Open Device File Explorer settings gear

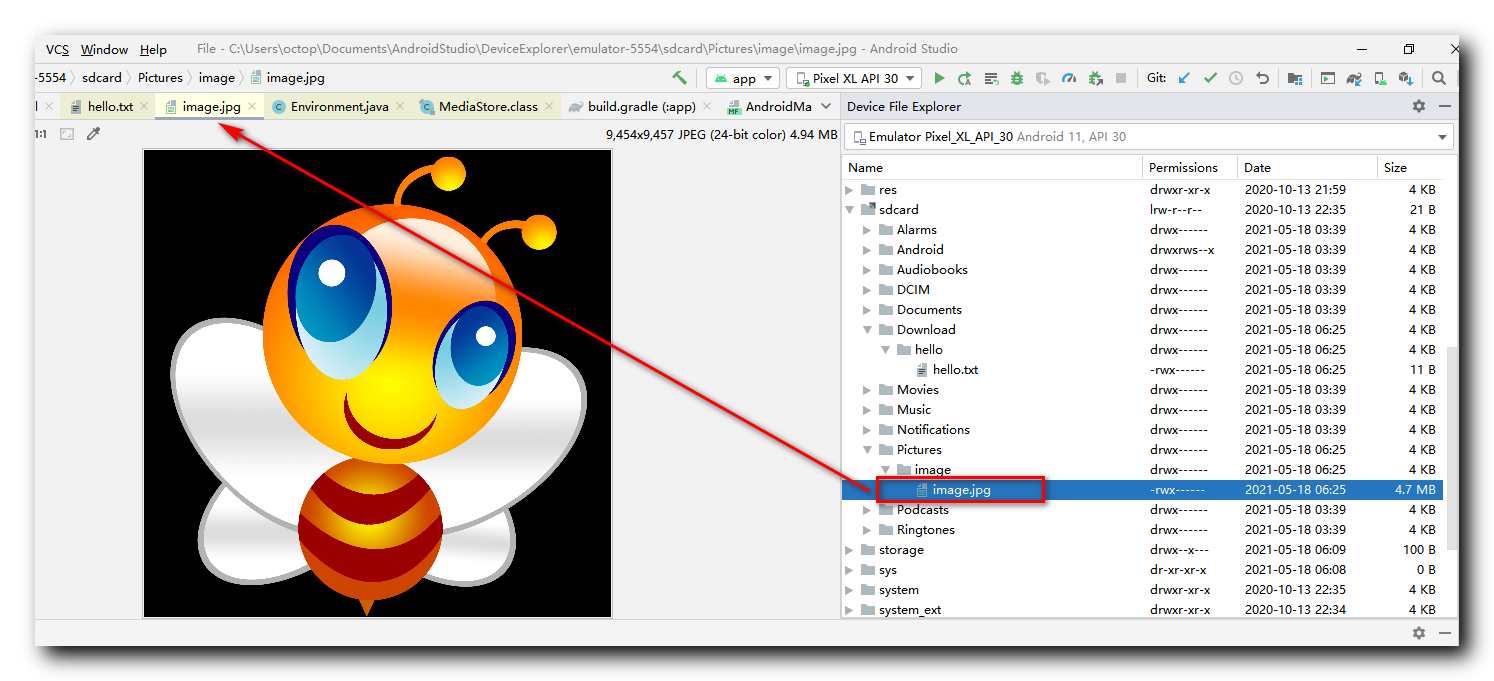(x=1419, y=106)
